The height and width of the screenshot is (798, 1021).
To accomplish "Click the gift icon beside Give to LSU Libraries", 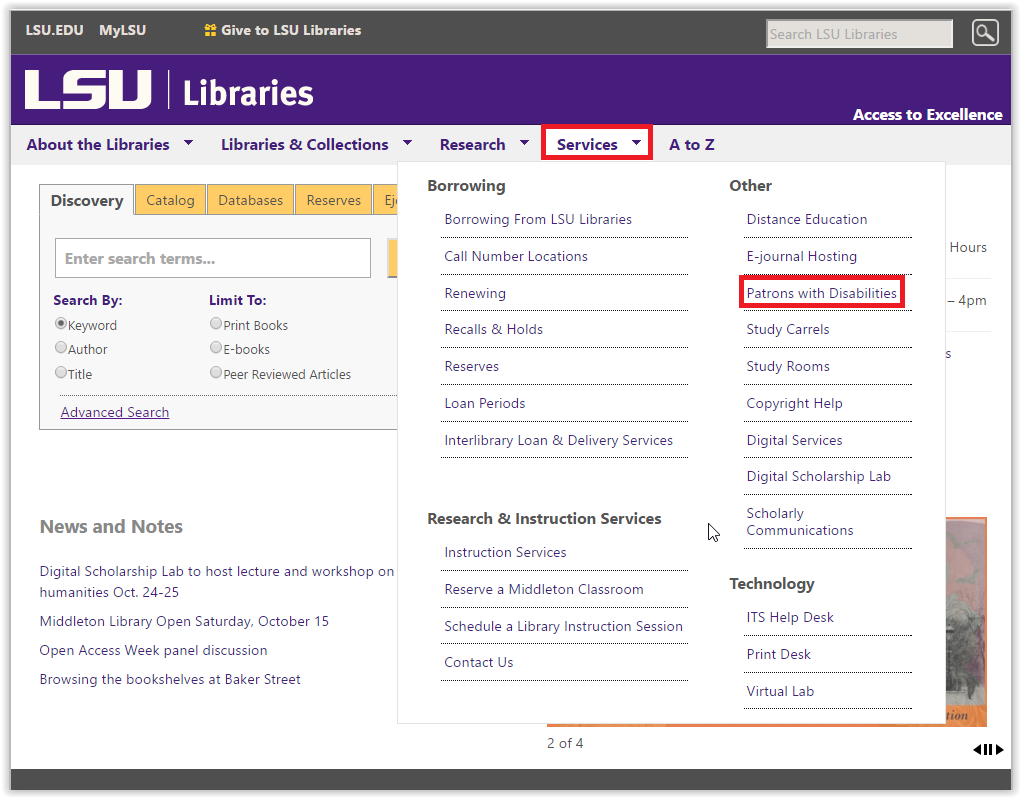I will (x=210, y=30).
